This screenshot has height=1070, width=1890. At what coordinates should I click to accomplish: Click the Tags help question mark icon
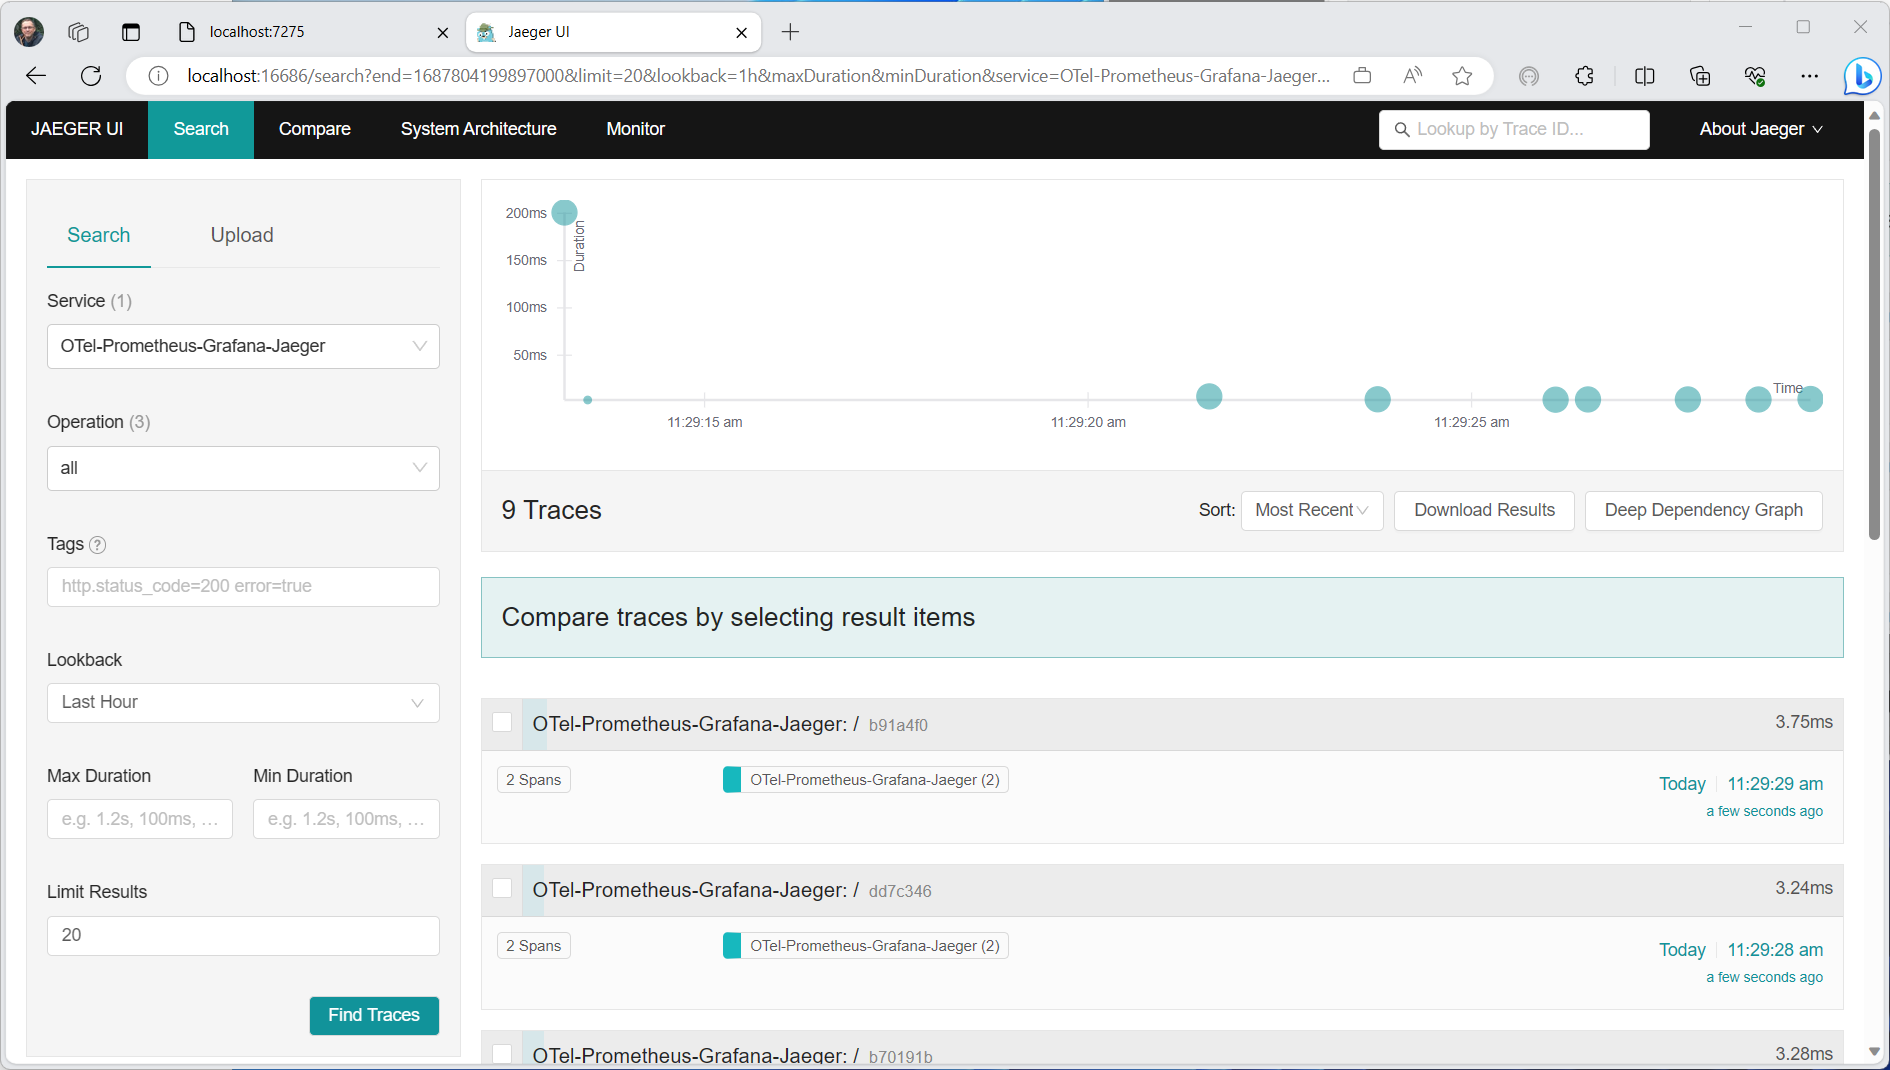click(x=97, y=545)
